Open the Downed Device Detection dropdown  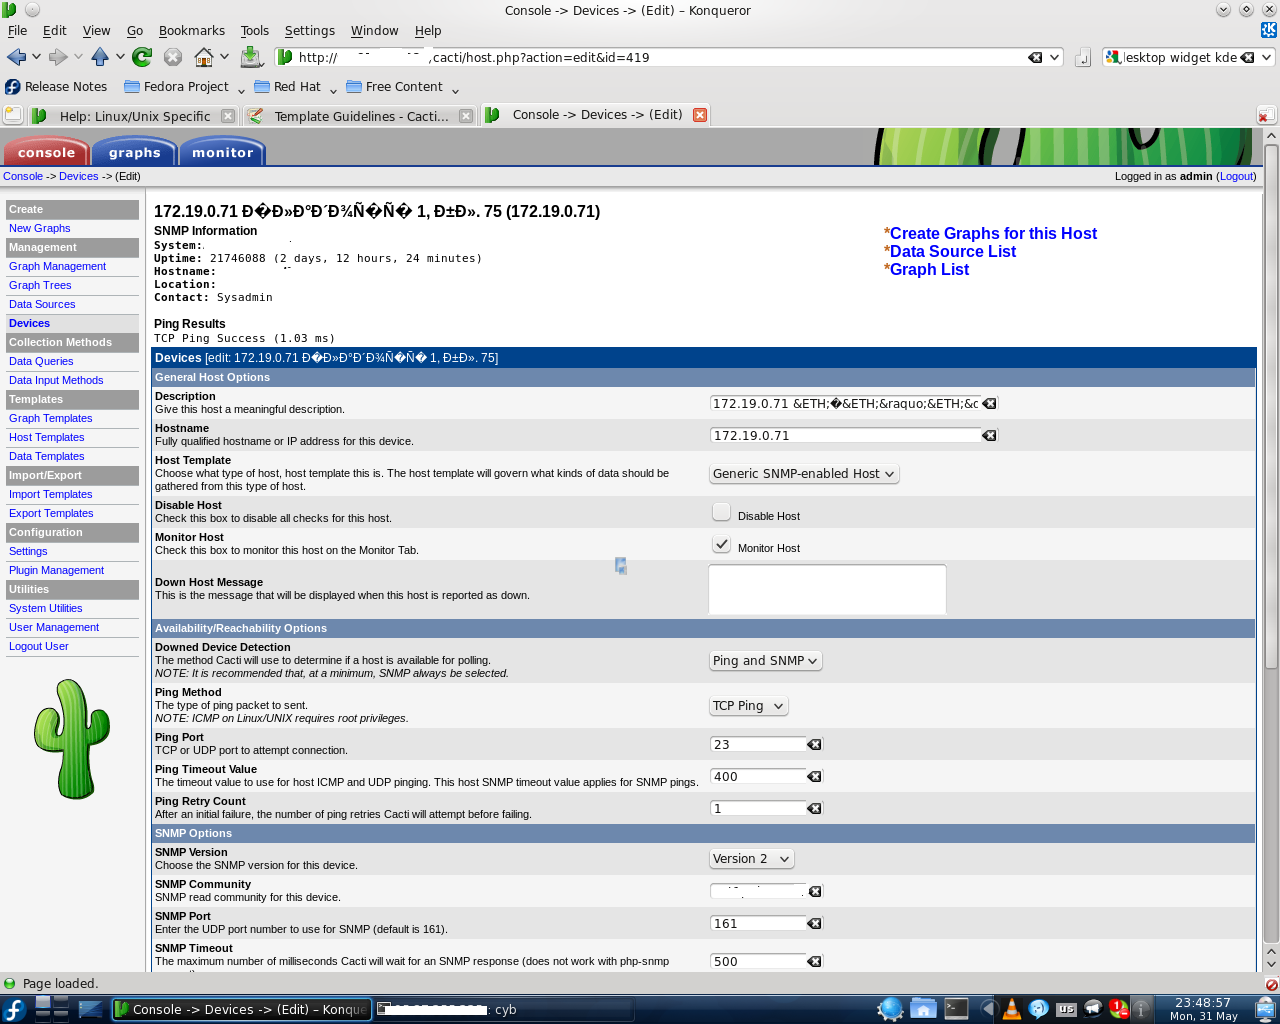765,661
